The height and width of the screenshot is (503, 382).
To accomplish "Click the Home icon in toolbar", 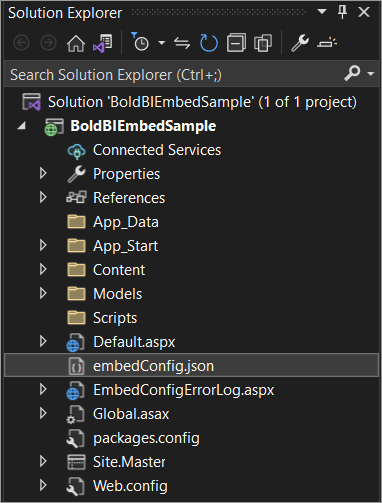I will coord(76,43).
